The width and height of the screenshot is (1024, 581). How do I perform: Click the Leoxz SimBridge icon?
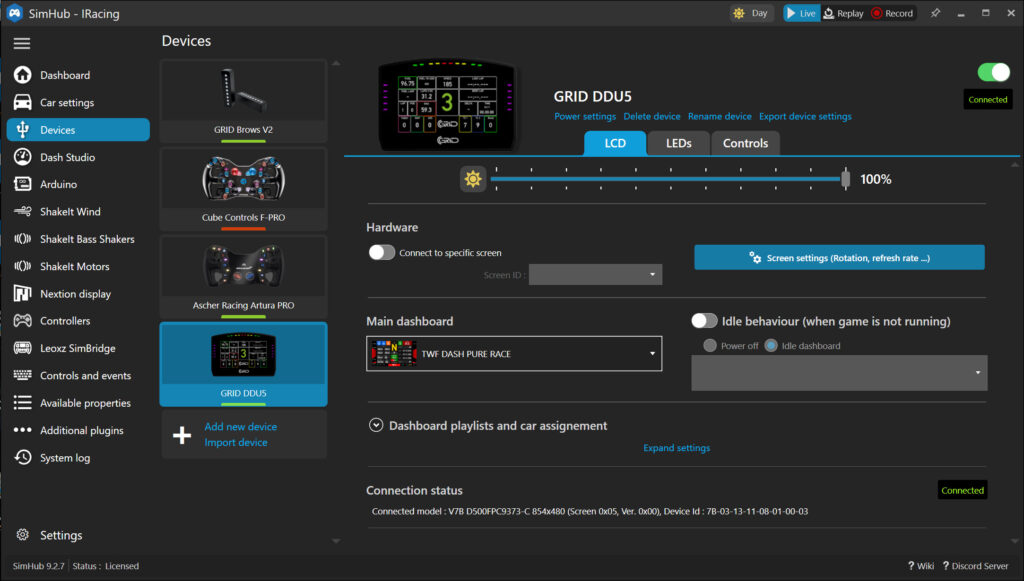(x=23, y=348)
